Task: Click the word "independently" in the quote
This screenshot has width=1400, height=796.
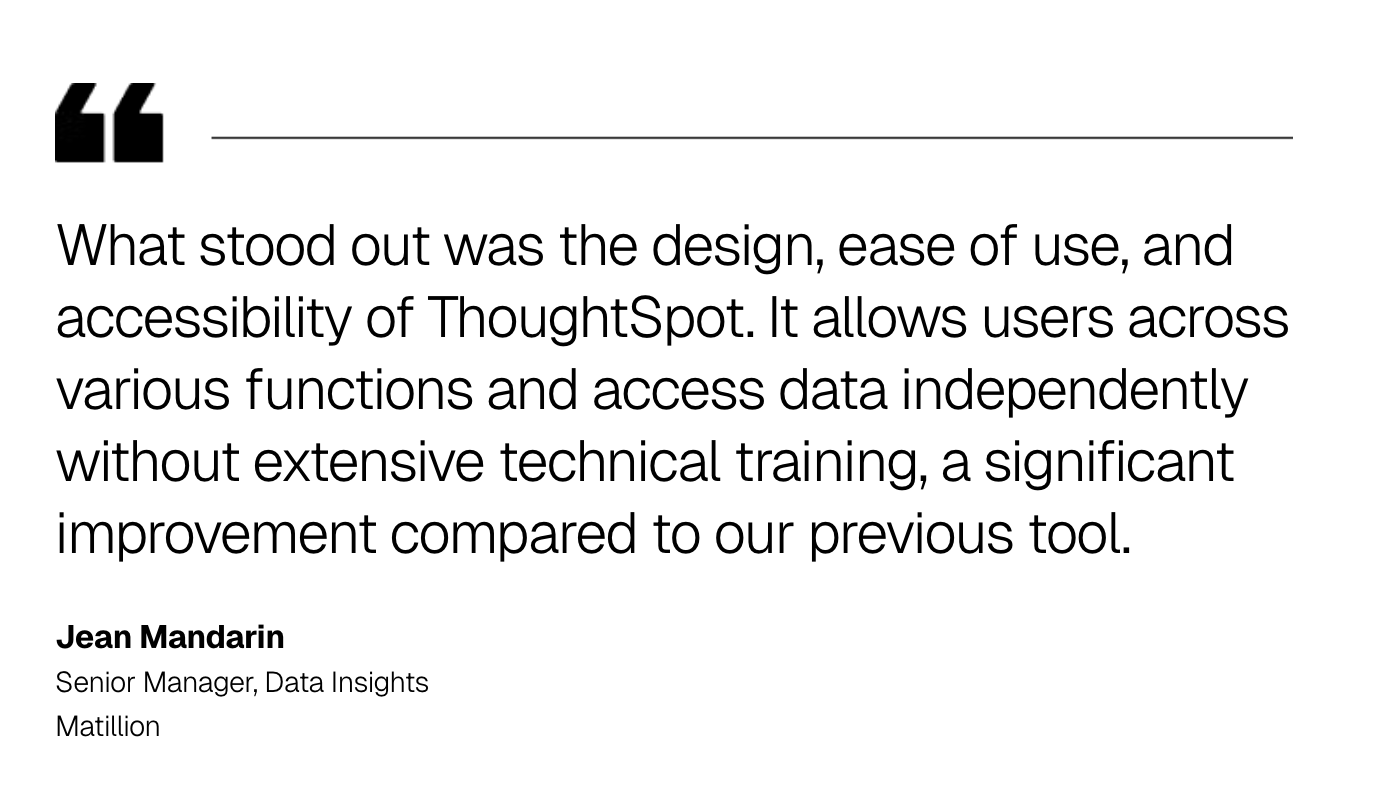Action: click(x=1074, y=390)
